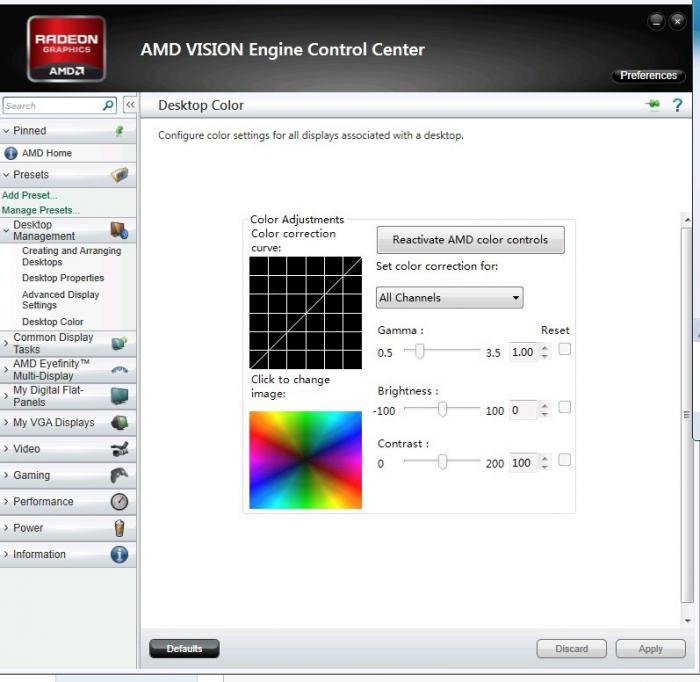Screen dimensions: 700x682
Task: Click the Power battery icon
Action: coord(119,528)
